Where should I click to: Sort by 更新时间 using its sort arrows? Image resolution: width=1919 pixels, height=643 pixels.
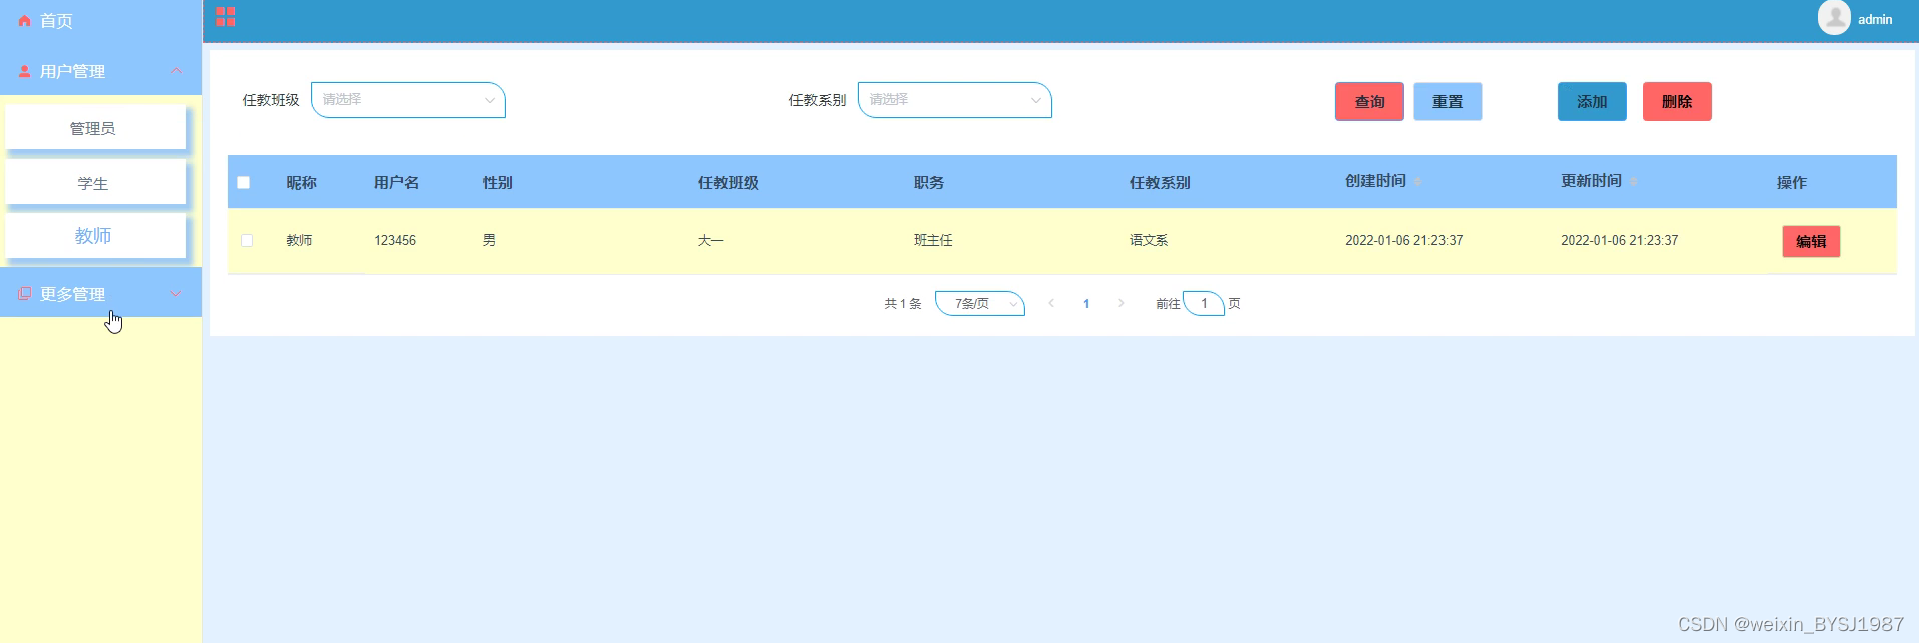[1633, 182]
